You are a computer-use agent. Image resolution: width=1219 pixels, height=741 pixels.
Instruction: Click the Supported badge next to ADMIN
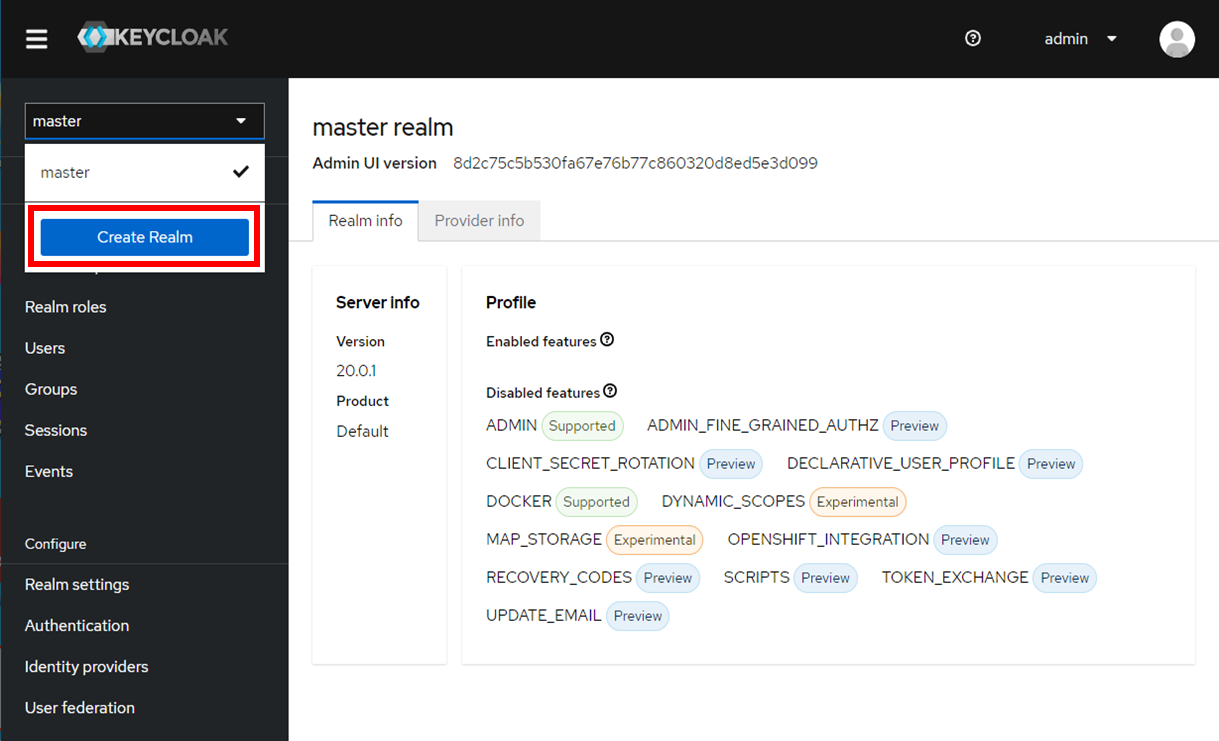tap(582, 425)
